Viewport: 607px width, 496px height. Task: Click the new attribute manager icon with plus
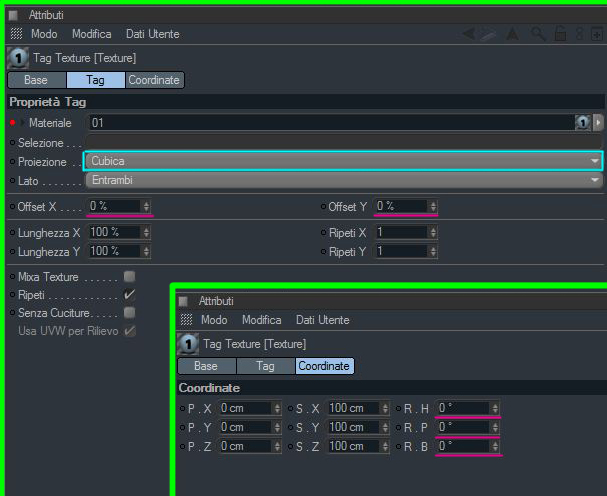[x=597, y=34]
